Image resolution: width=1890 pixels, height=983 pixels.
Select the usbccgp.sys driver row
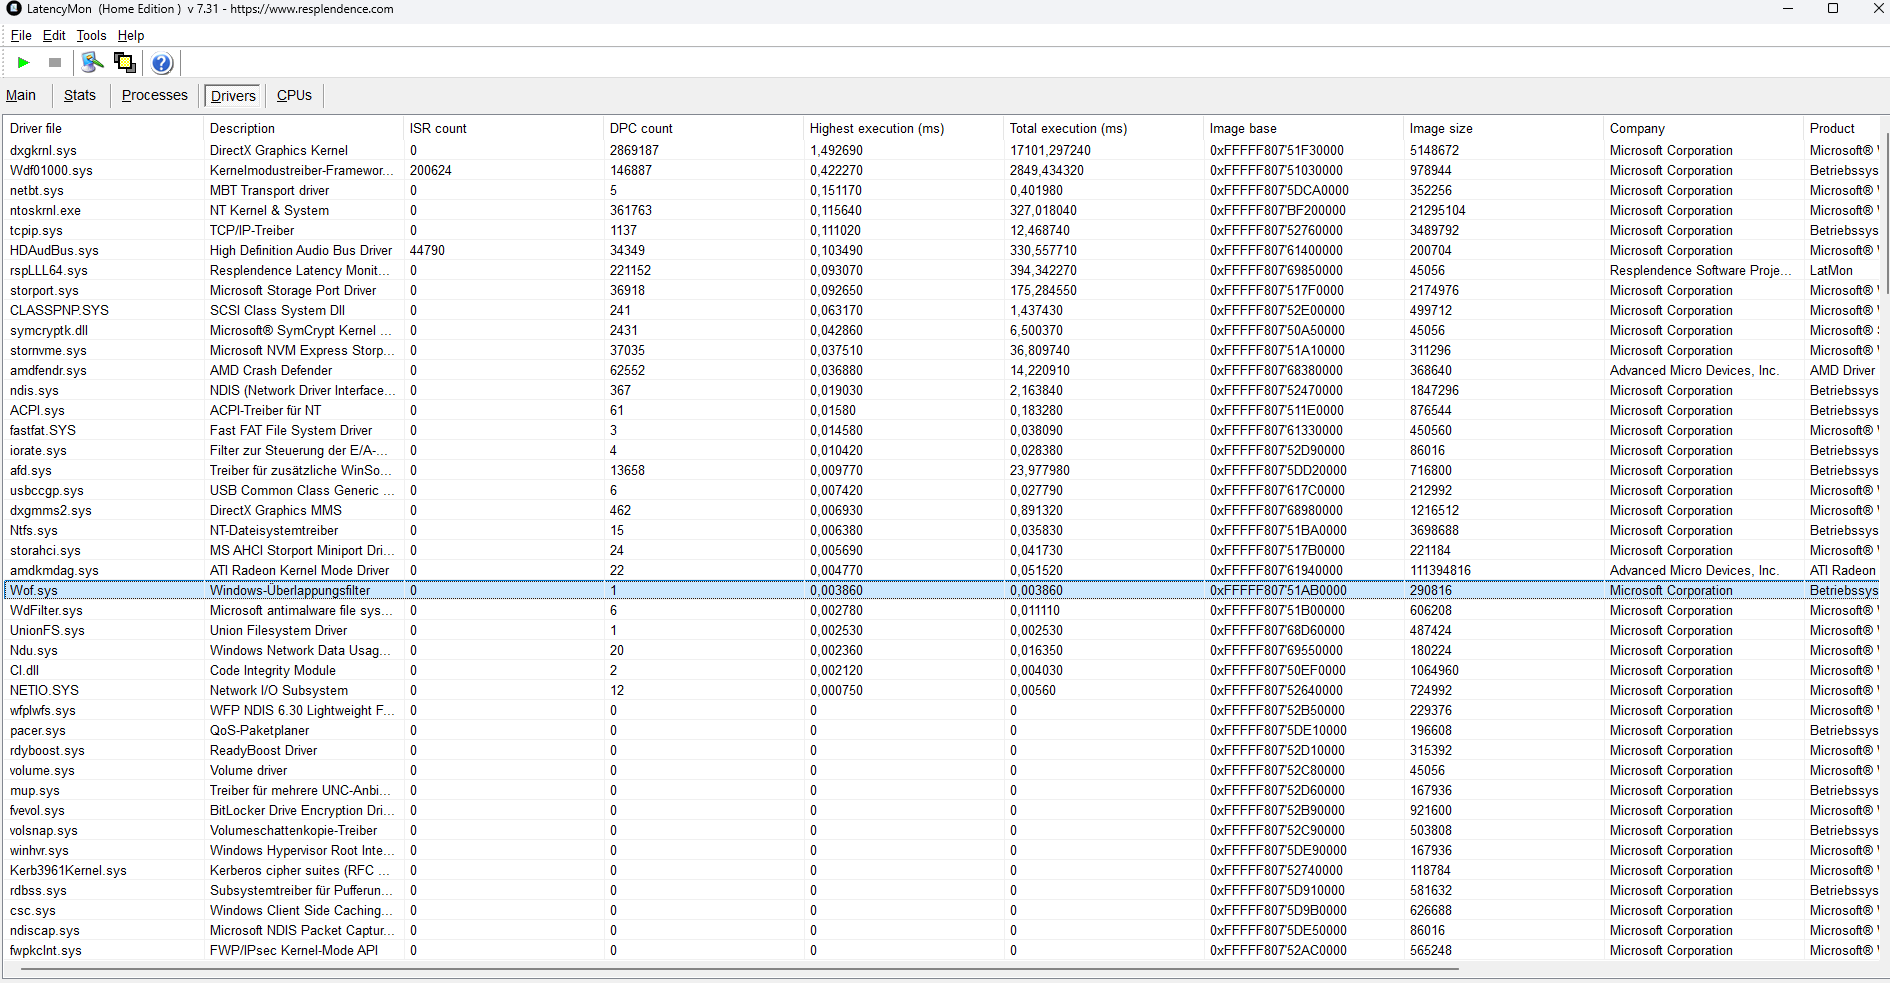[x=942, y=491]
